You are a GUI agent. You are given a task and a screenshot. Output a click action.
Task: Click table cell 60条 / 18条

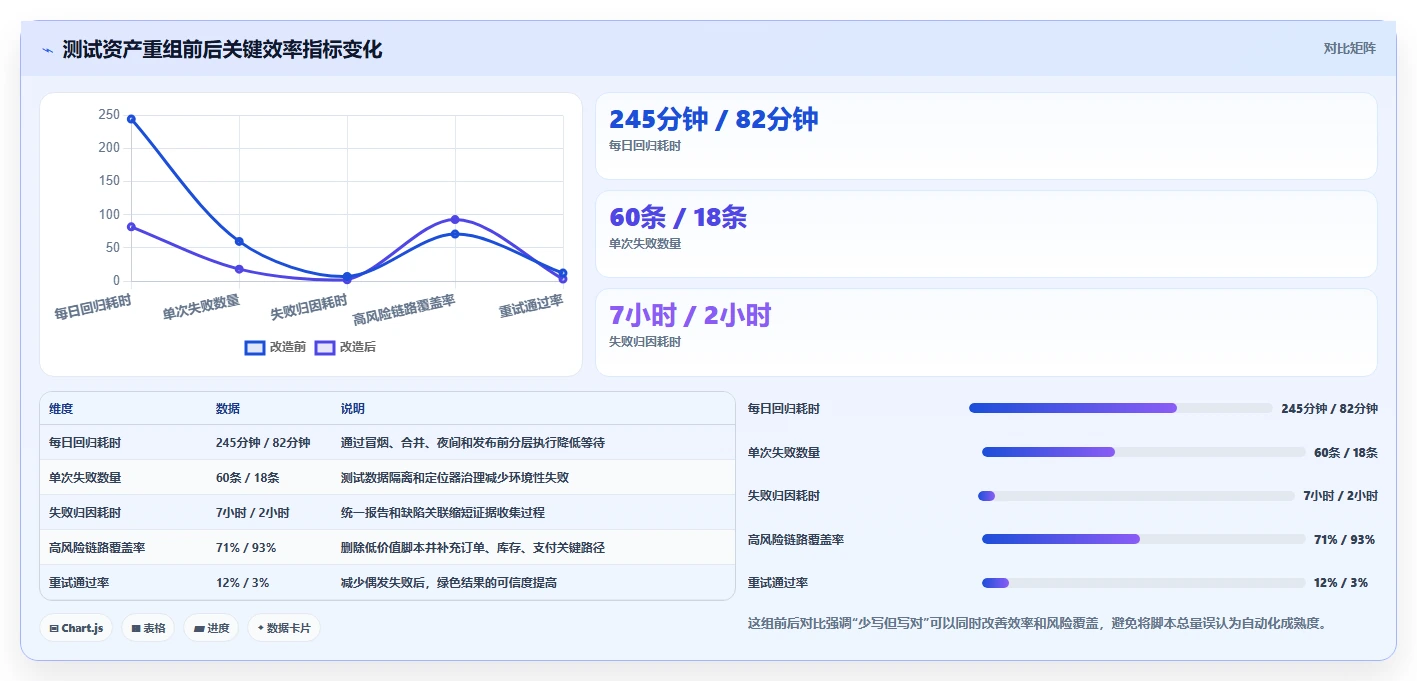point(248,477)
